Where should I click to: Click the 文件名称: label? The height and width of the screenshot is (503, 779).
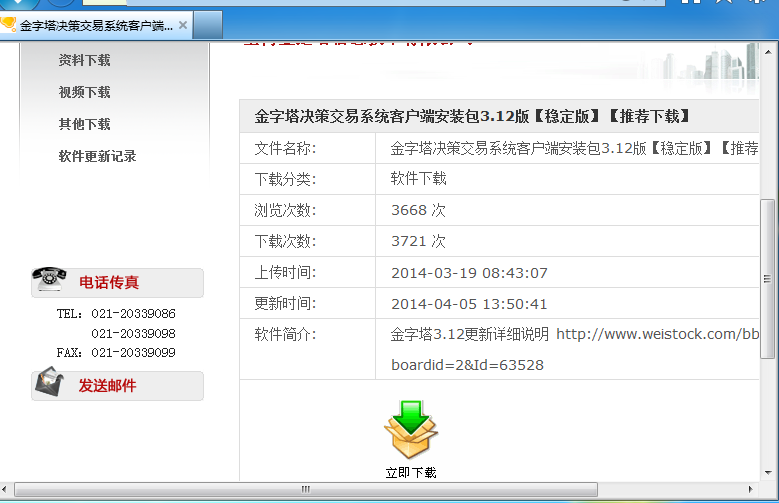tap(285, 148)
